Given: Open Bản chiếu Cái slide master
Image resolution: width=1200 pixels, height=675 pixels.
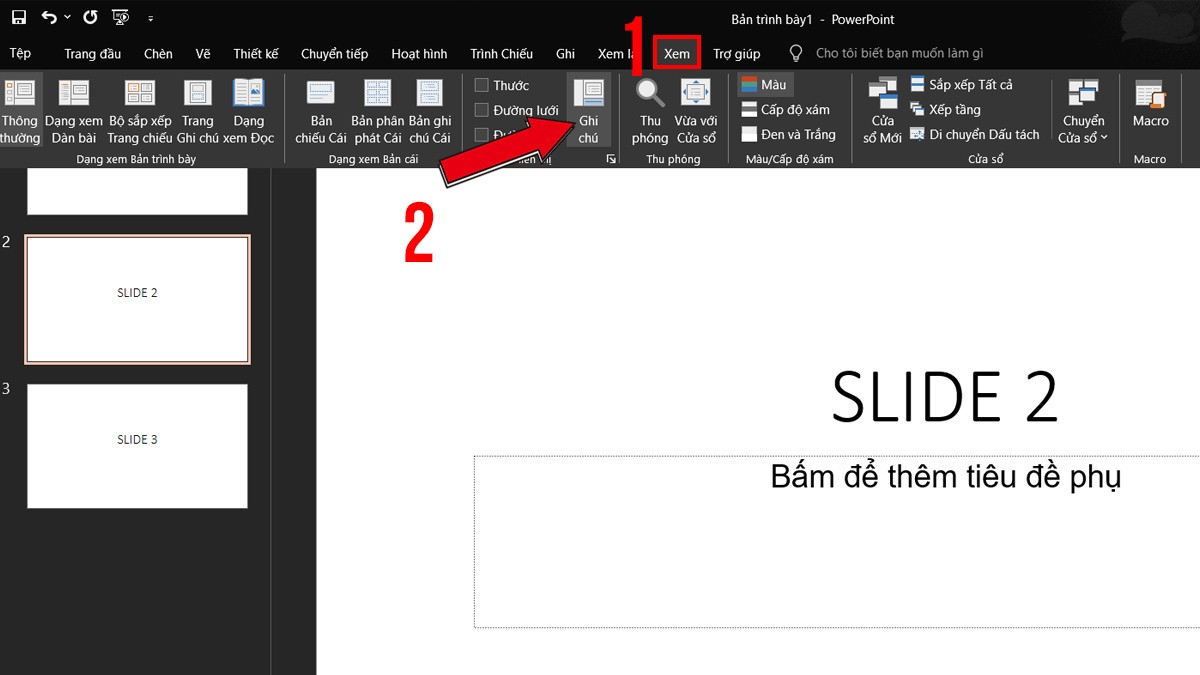Looking at the screenshot, I should (321, 112).
